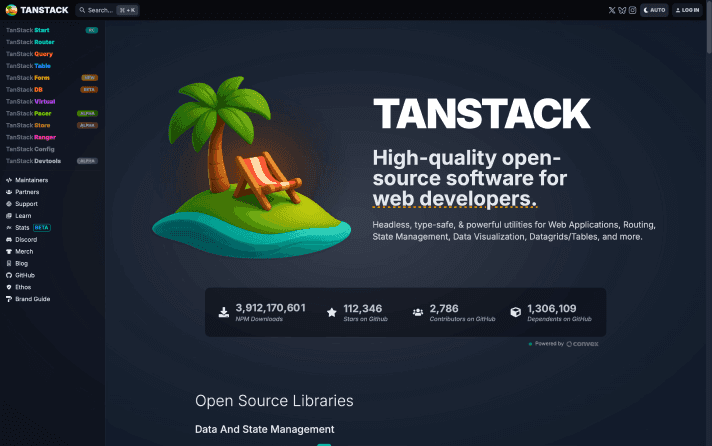
Task: Click the 2,786 Contributors value
Action: [x=444, y=308]
